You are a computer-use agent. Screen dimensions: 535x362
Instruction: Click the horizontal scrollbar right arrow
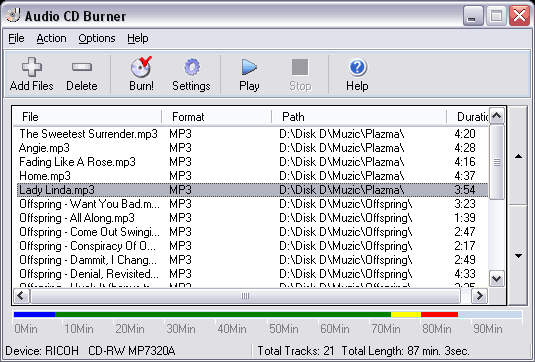click(479, 295)
